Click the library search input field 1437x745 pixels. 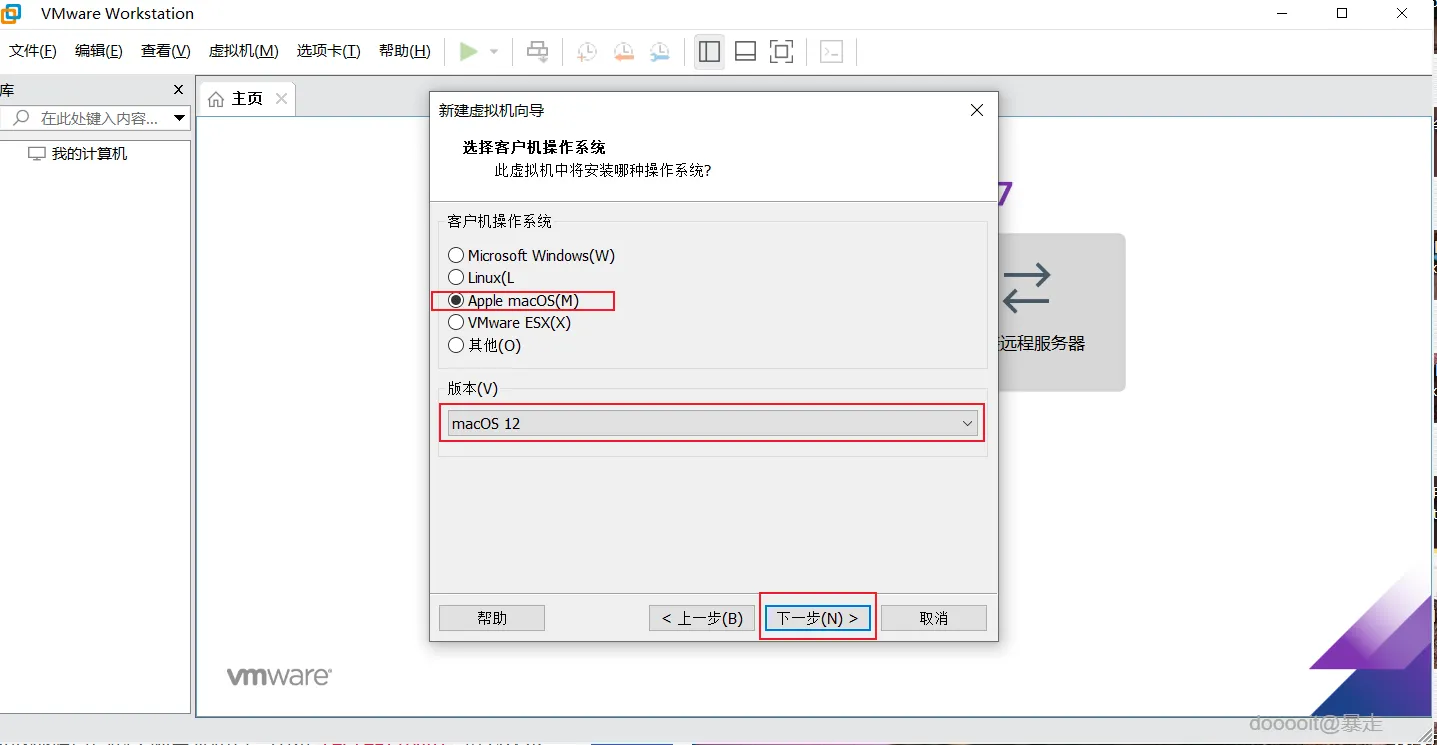[95, 118]
